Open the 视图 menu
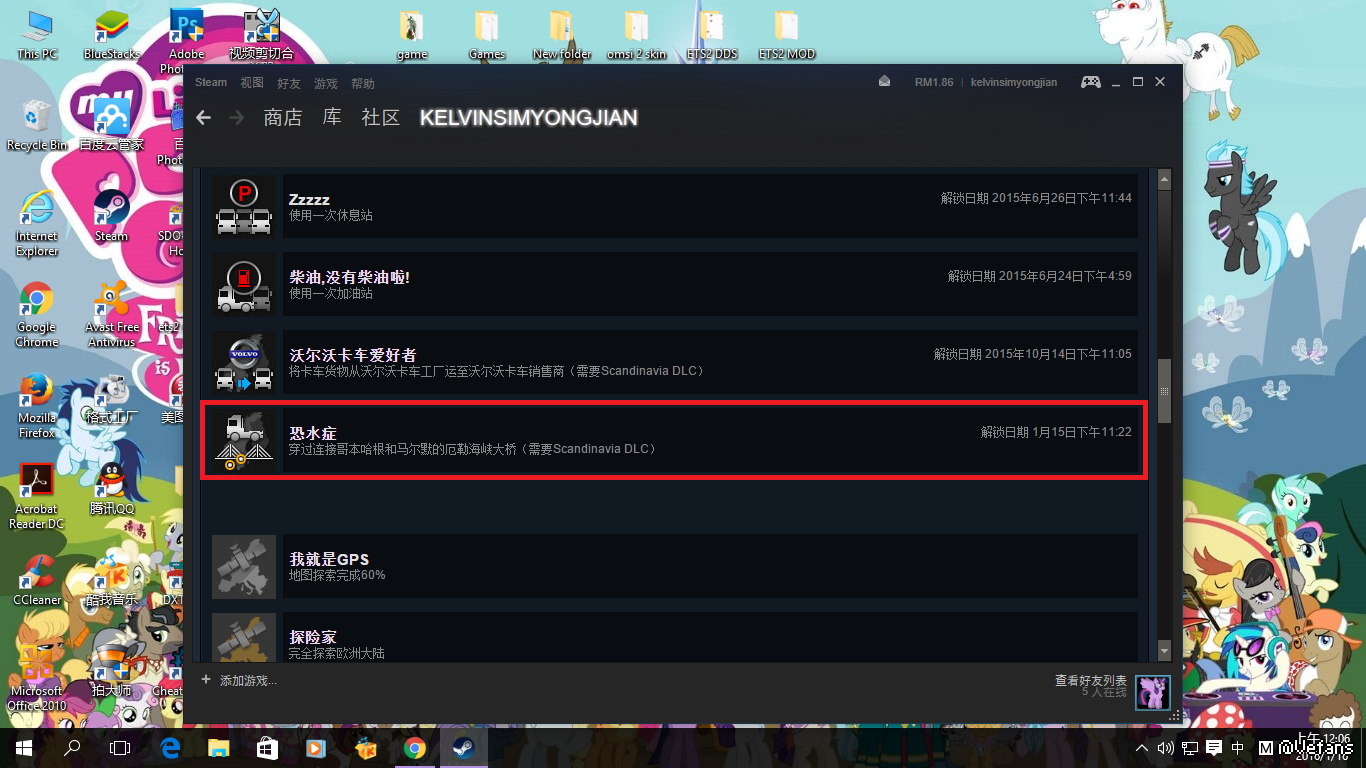 click(252, 83)
